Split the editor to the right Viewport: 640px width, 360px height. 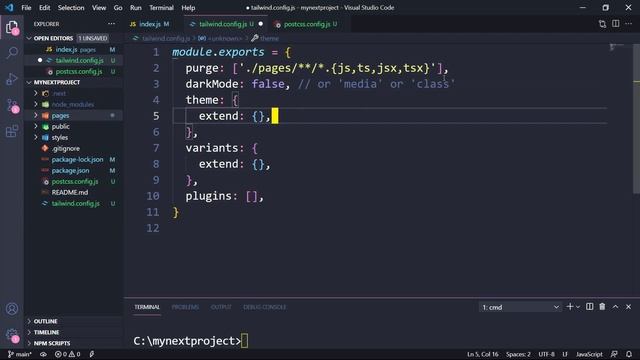pyautogui.click(x=616, y=24)
